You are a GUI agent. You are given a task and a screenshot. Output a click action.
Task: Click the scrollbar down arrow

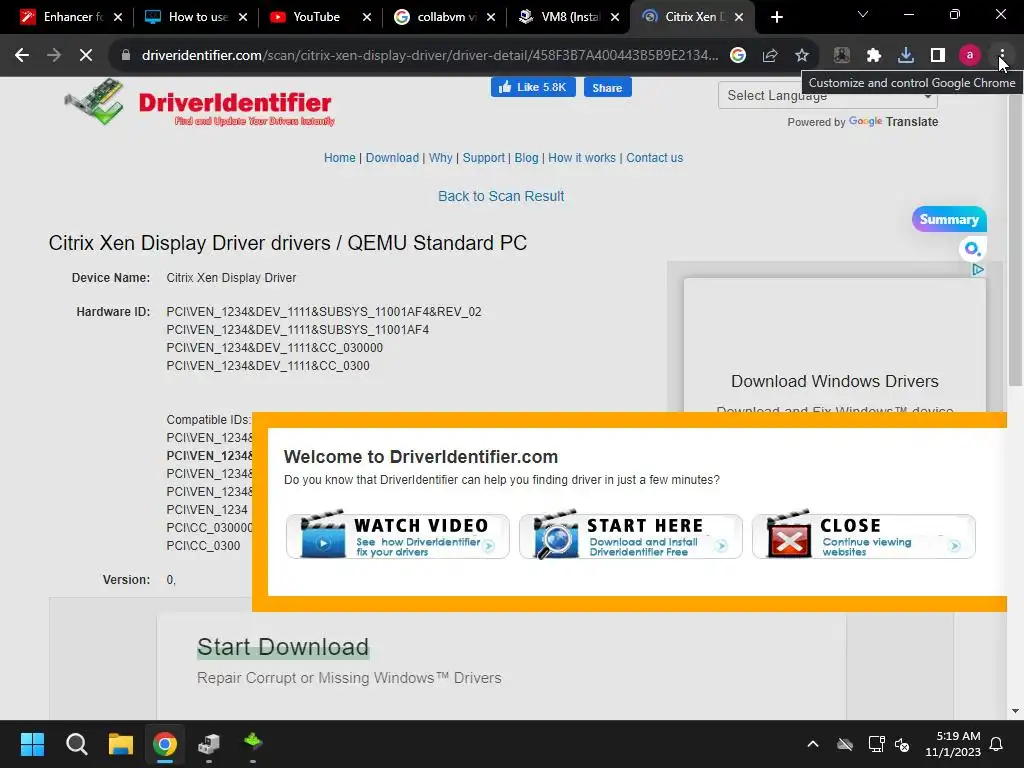click(1015, 711)
